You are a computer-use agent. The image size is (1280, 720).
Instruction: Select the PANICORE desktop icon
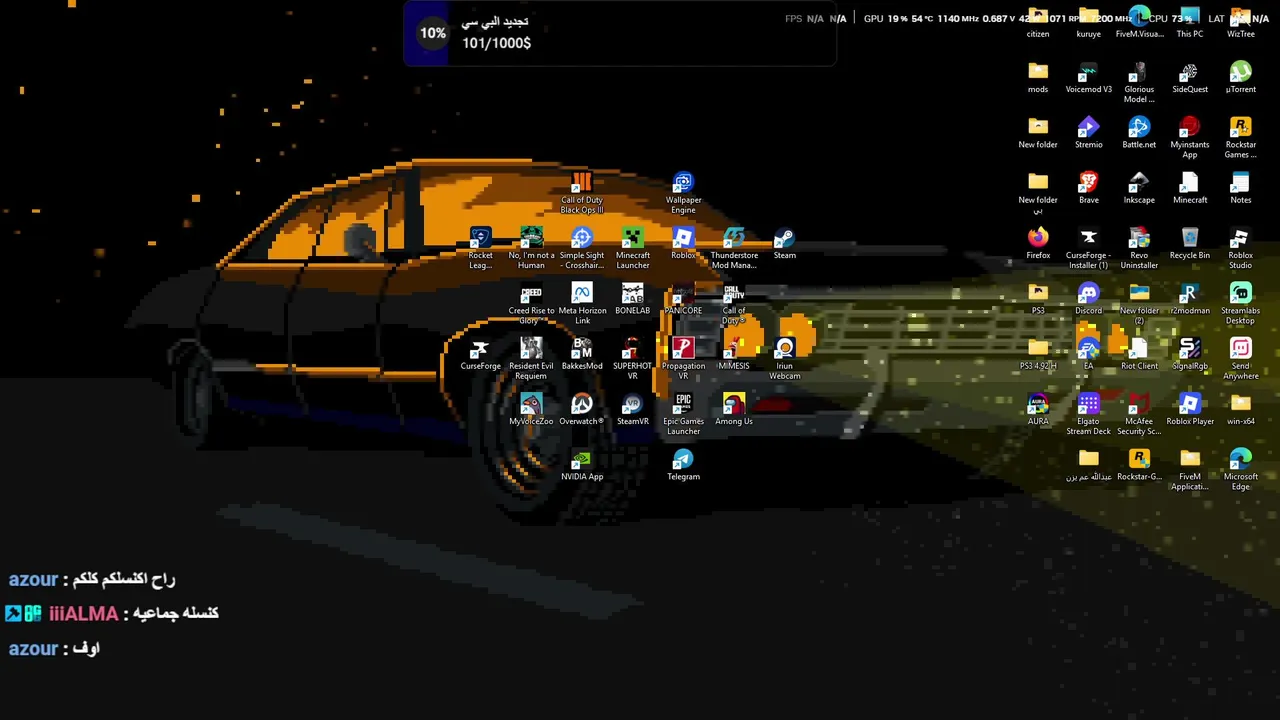tap(683, 298)
